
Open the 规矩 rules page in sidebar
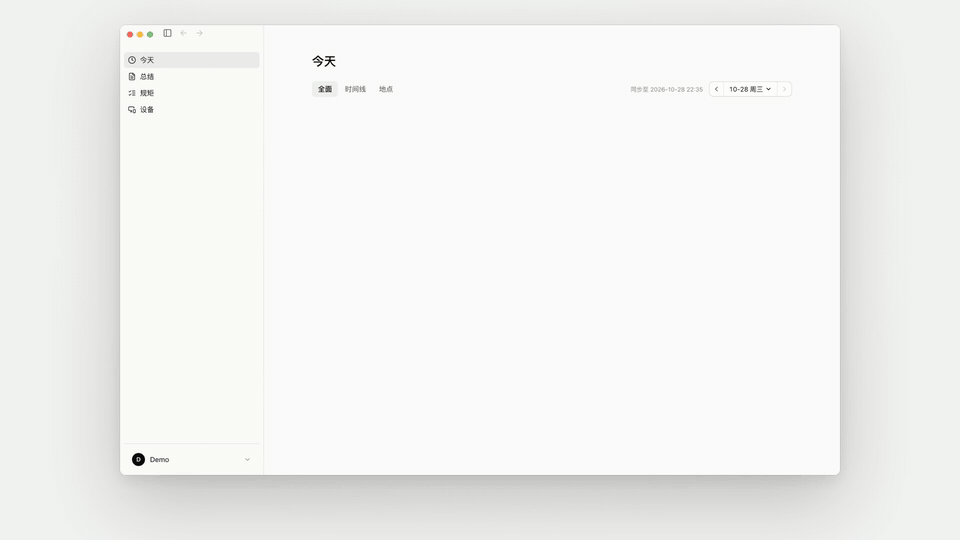point(192,93)
